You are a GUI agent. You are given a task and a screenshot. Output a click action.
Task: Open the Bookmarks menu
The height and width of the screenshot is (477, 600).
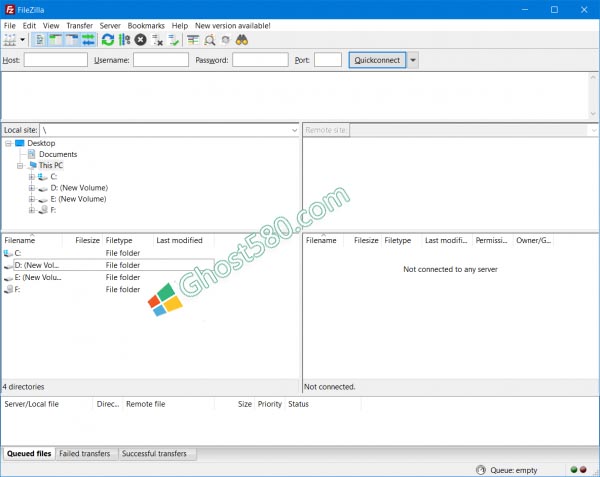[146, 26]
